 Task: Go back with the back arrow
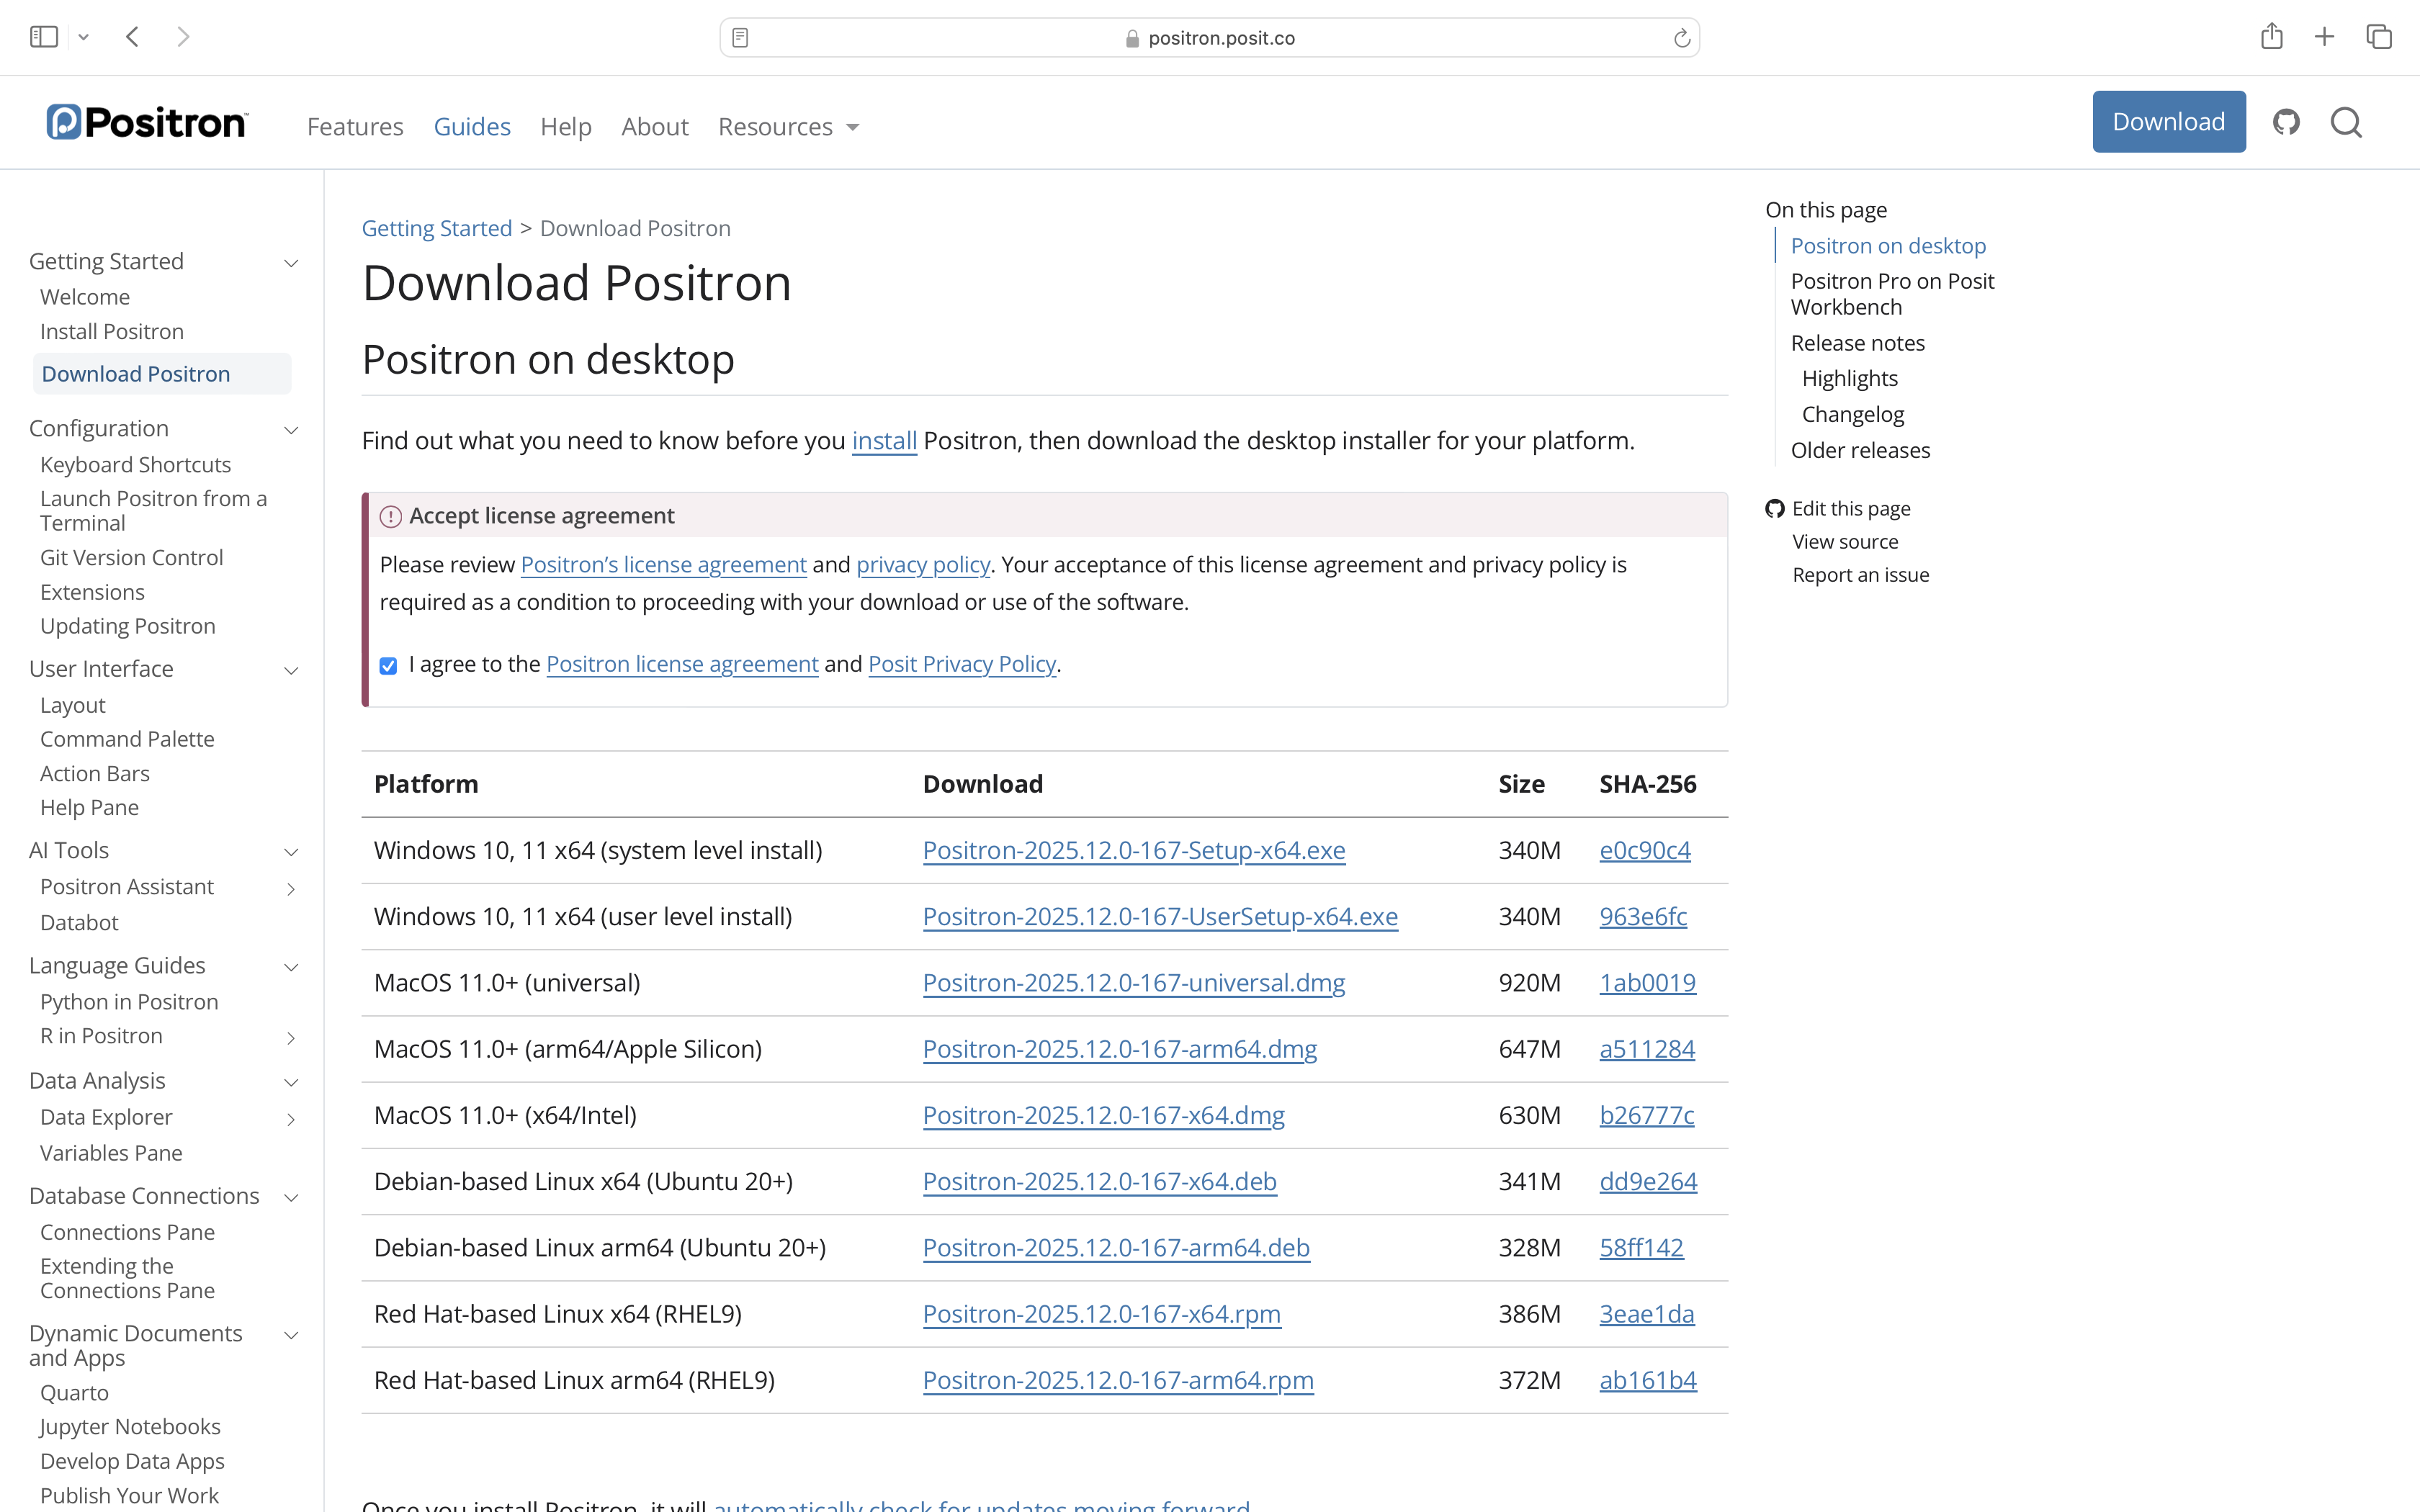coord(133,37)
